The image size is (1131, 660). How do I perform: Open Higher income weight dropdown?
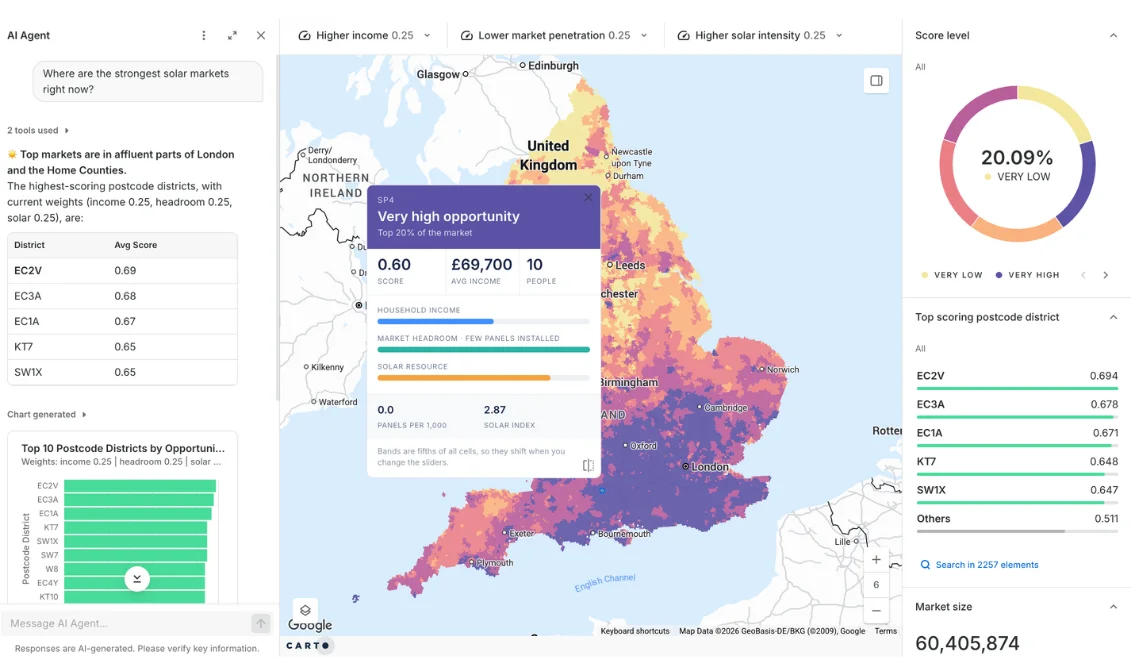427,35
